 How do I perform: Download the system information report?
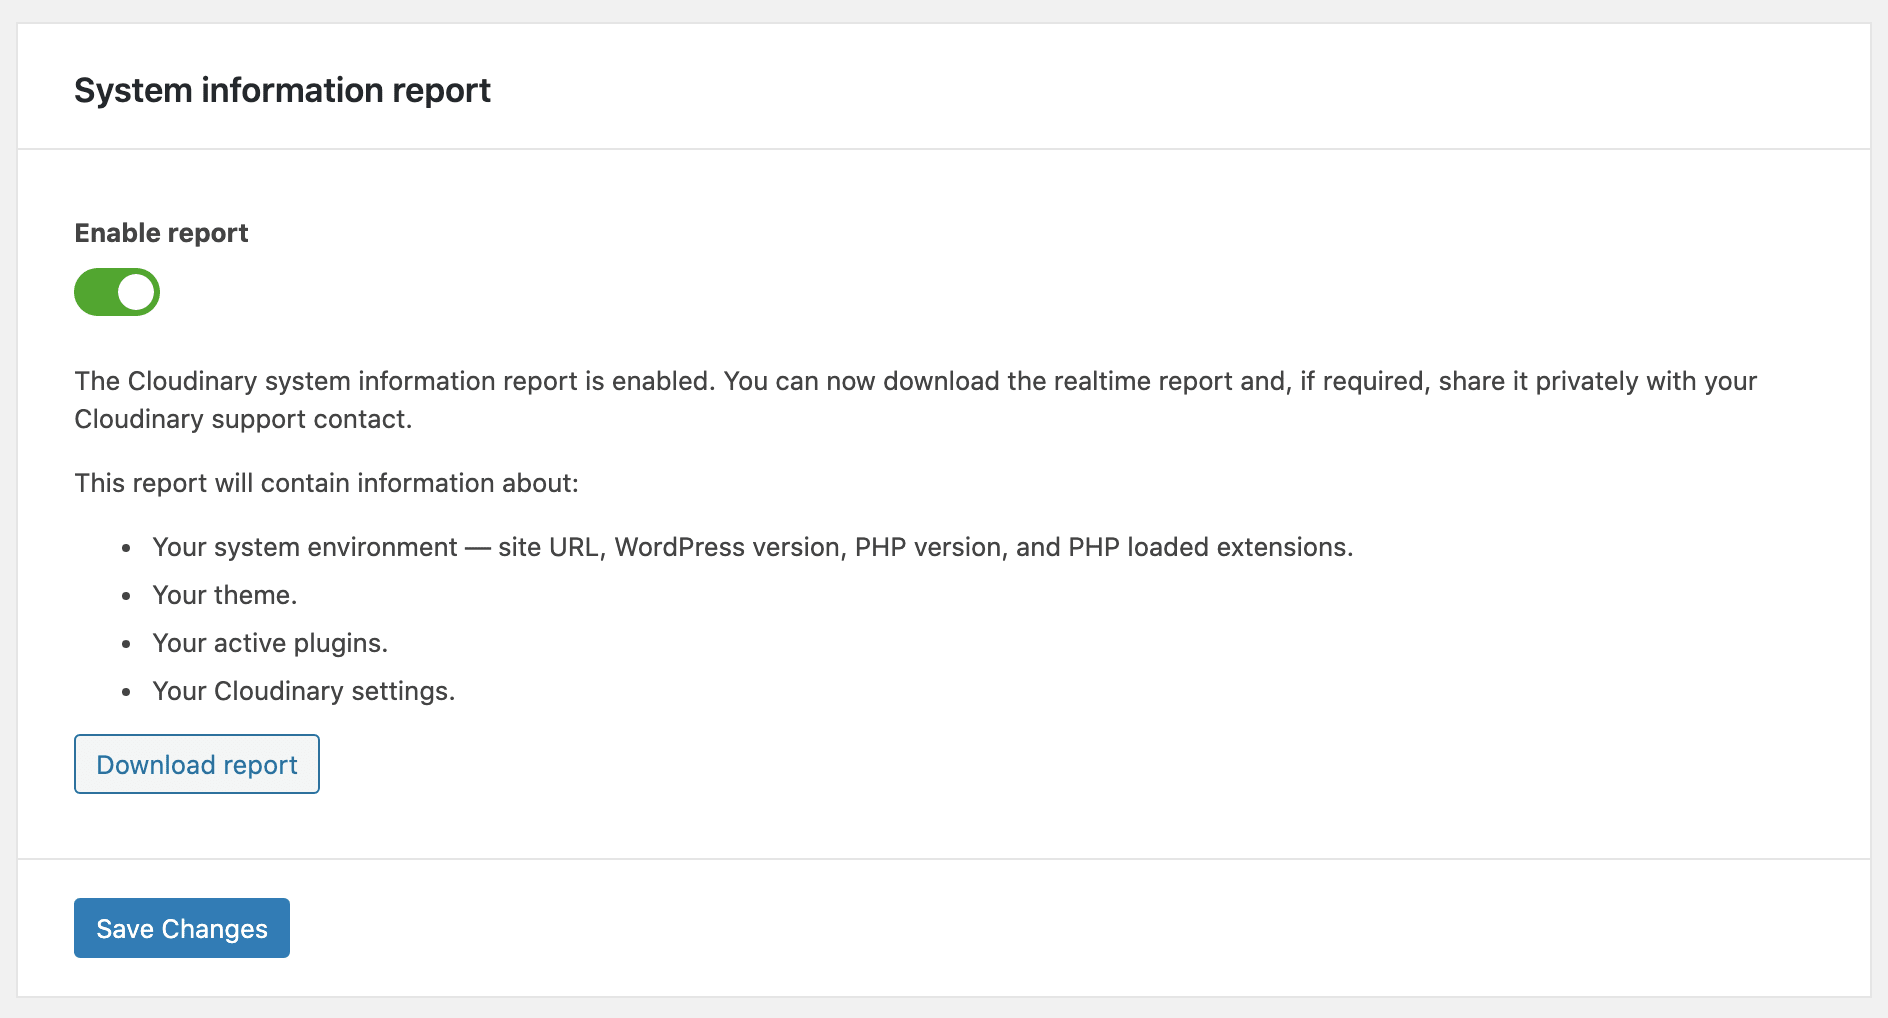pyautogui.click(x=197, y=764)
